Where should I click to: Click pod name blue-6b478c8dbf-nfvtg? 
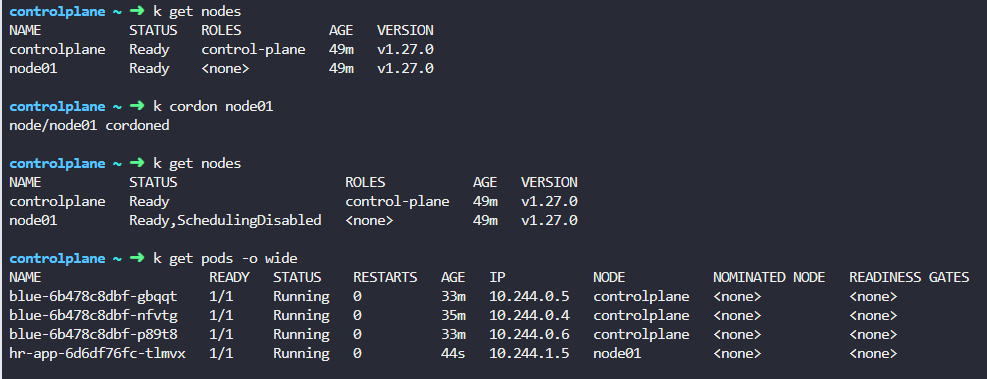point(93,315)
